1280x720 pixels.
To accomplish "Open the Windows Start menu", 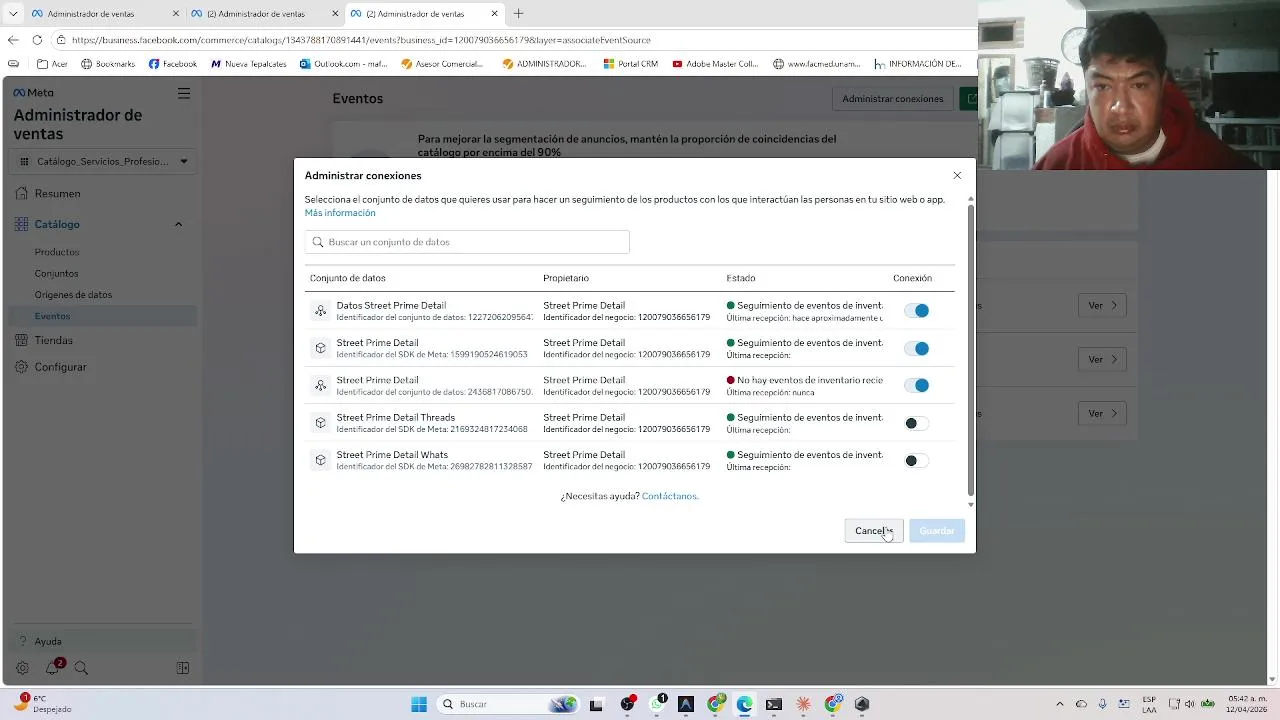I will point(419,704).
